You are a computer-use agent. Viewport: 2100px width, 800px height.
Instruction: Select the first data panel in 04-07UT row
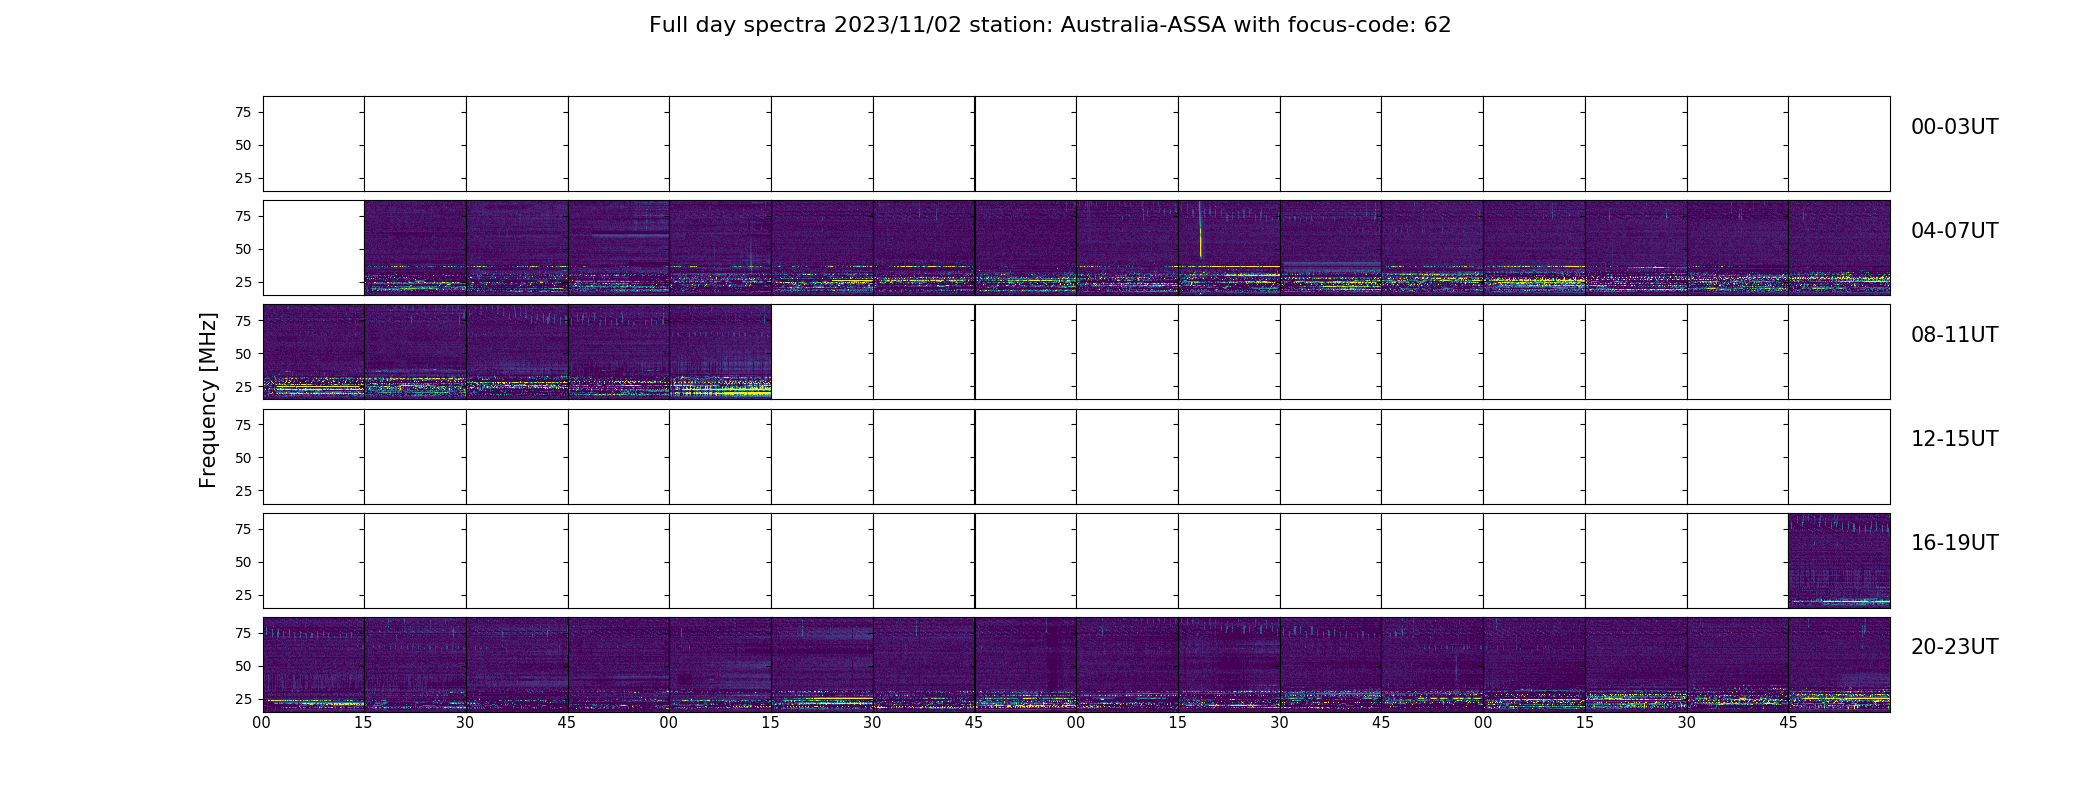coord(415,247)
